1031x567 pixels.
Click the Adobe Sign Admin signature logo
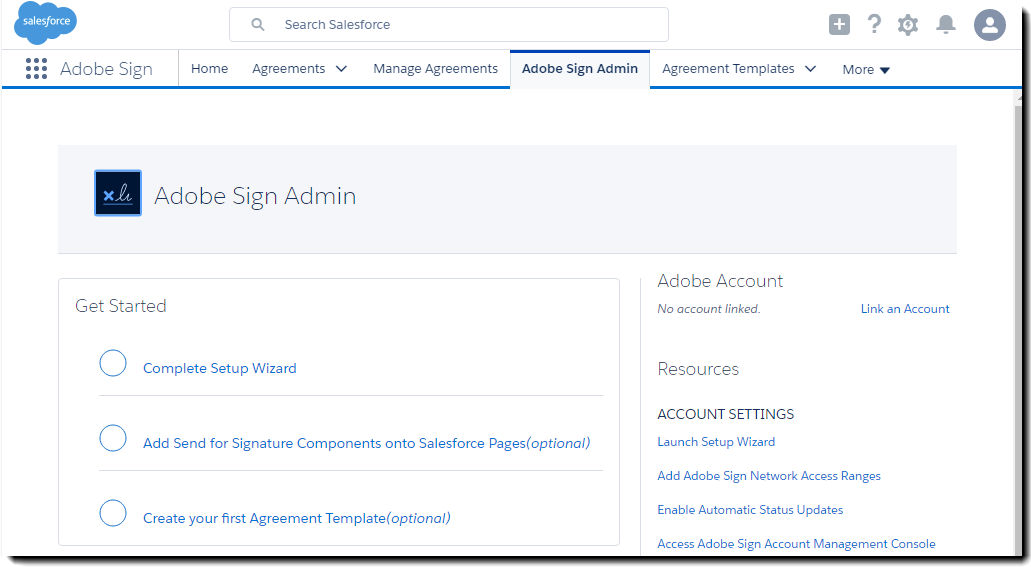[118, 193]
